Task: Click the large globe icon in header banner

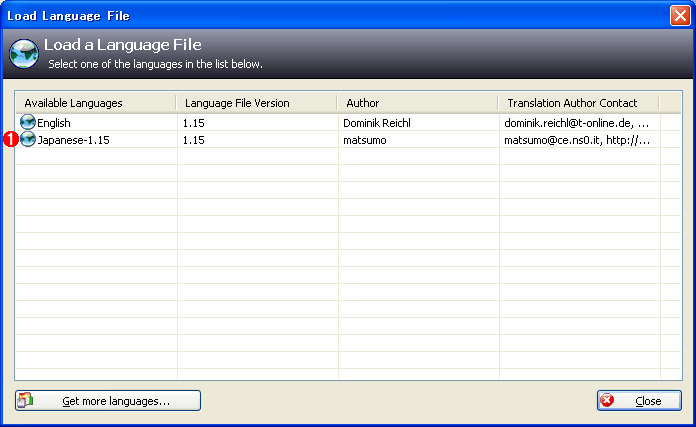Action: pos(24,54)
